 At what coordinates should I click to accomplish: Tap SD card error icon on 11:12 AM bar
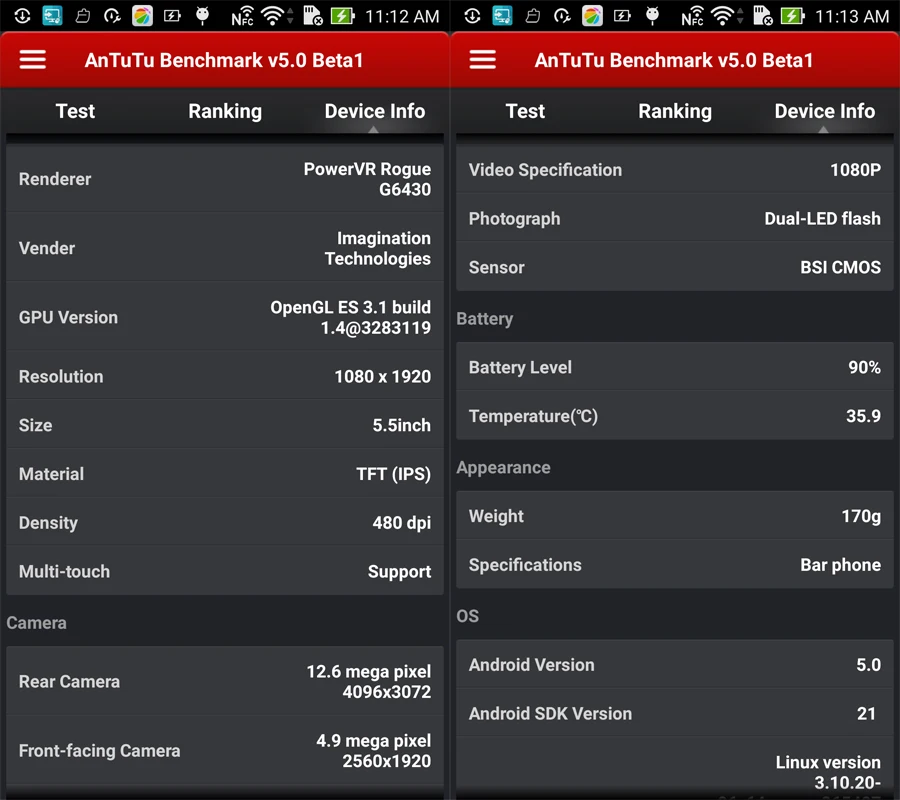(312, 16)
